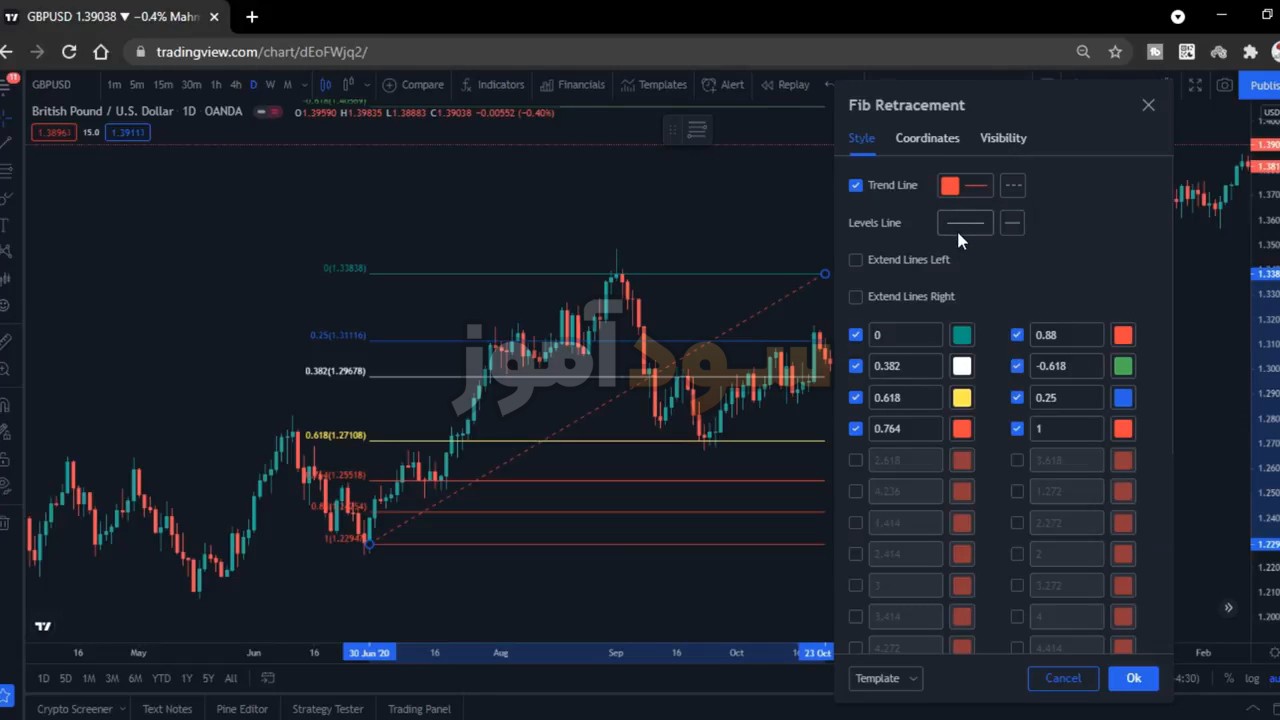Viewport: 1280px width, 720px height.
Task: Edit the 0.382 level value field
Action: (905, 366)
